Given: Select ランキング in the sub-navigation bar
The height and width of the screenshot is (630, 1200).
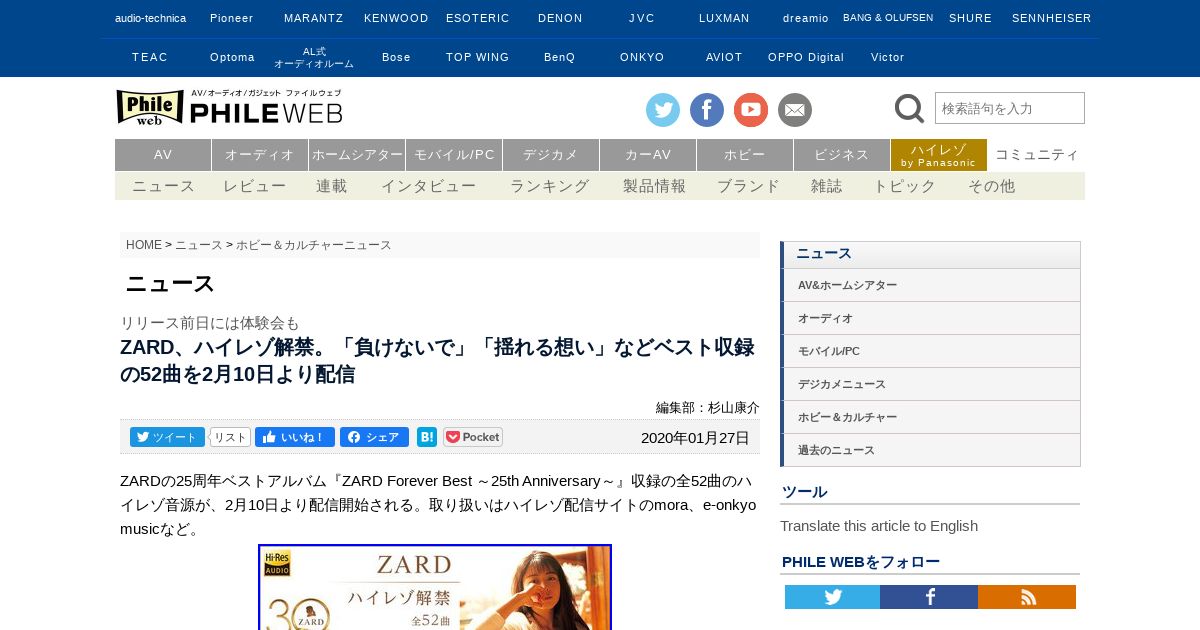Looking at the screenshot, I should click(x=550, y=186).
